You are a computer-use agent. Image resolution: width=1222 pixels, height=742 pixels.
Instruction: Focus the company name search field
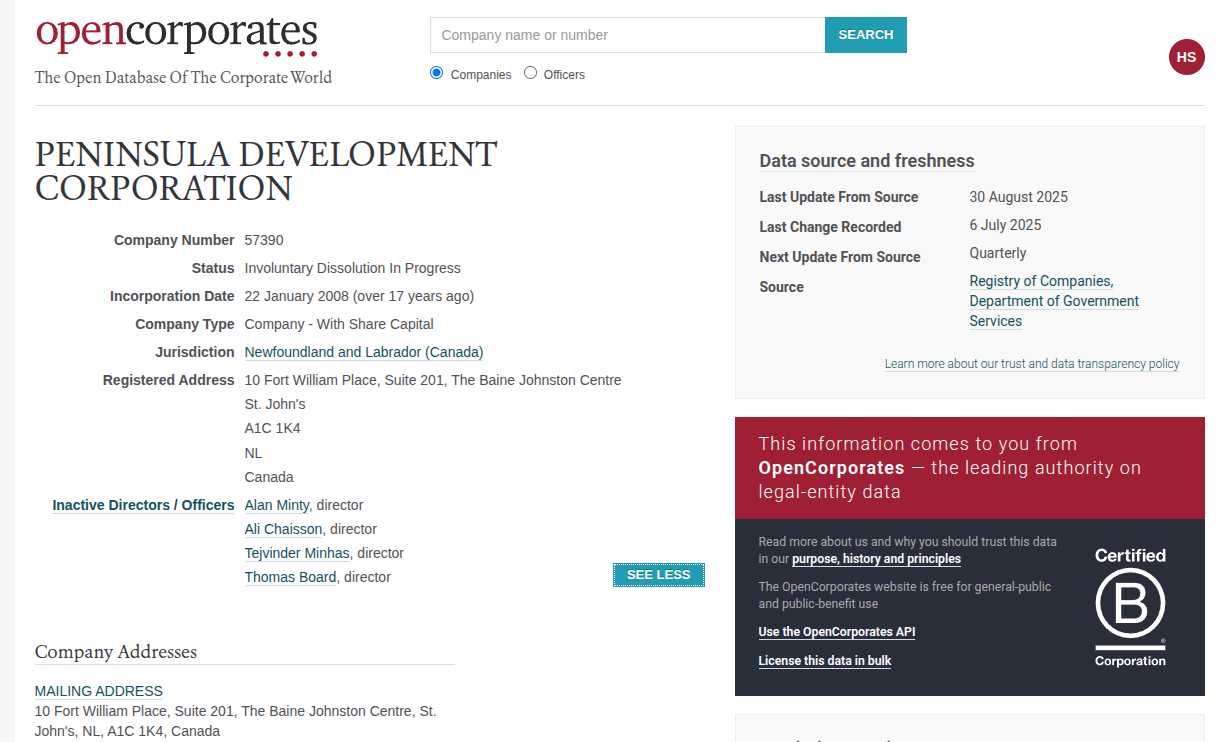coord(627,35)
